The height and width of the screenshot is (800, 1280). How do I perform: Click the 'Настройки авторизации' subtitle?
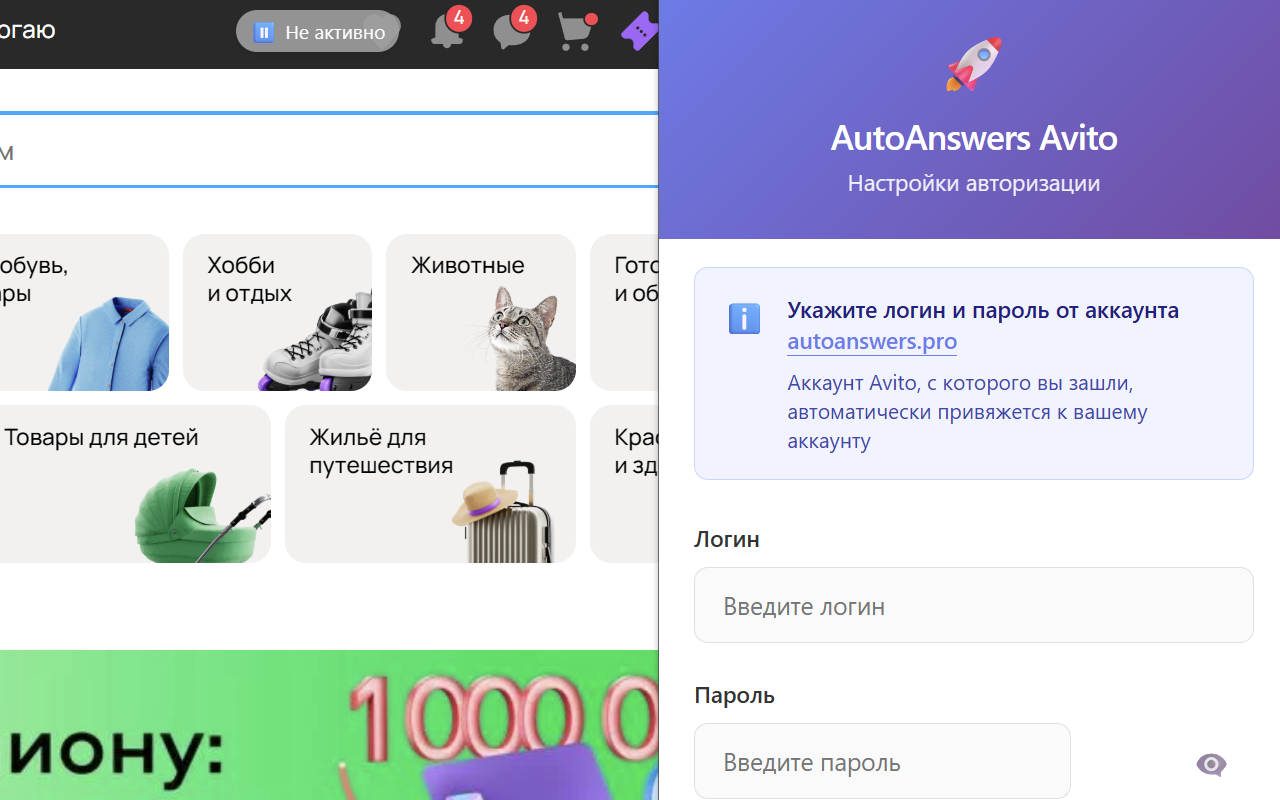pyautogui.click(x=974, y=184)
